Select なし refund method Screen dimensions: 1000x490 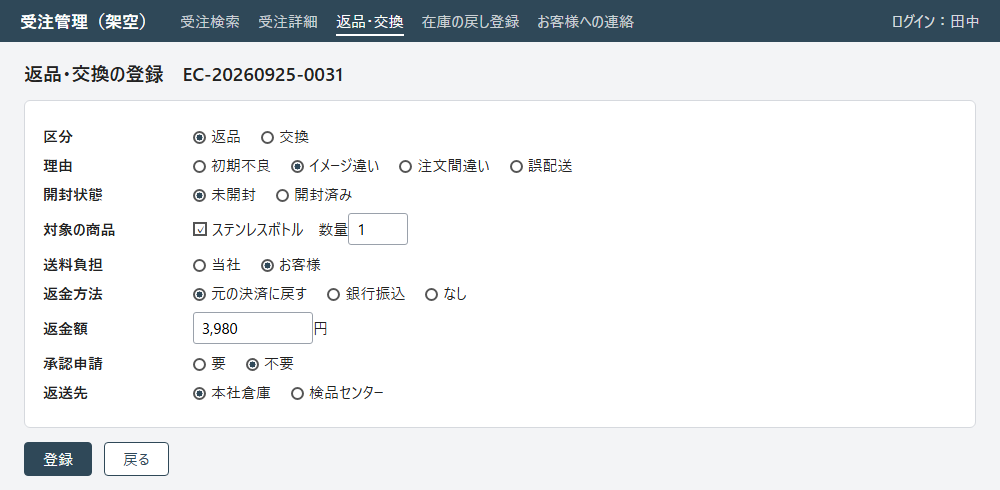point(432,294)
